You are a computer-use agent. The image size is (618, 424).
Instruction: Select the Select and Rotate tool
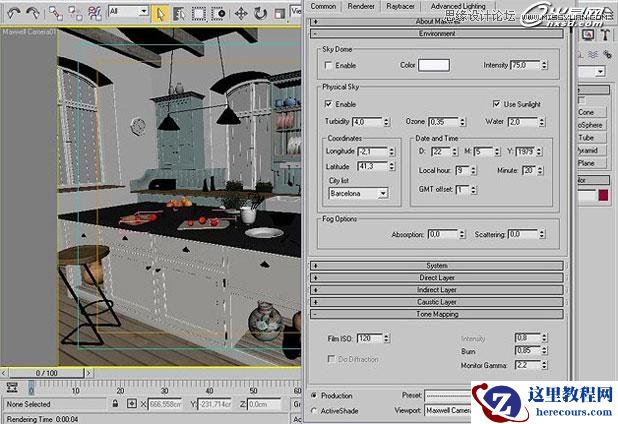pyautogui.click(x=260, y=14)
